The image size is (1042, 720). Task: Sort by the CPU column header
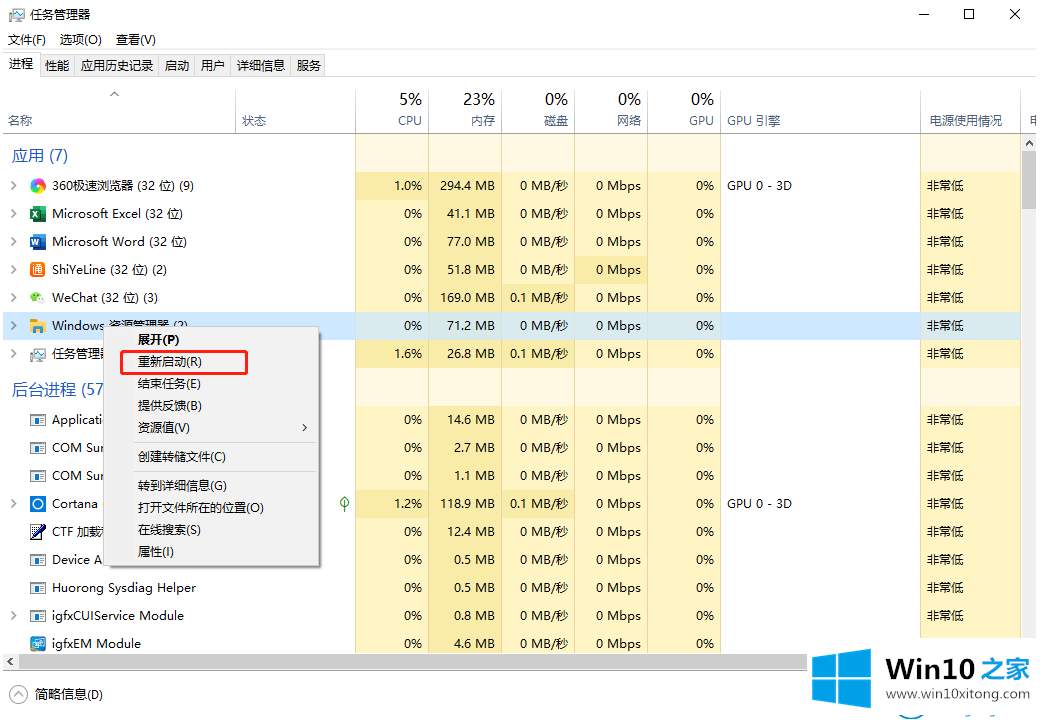point(392,110)
